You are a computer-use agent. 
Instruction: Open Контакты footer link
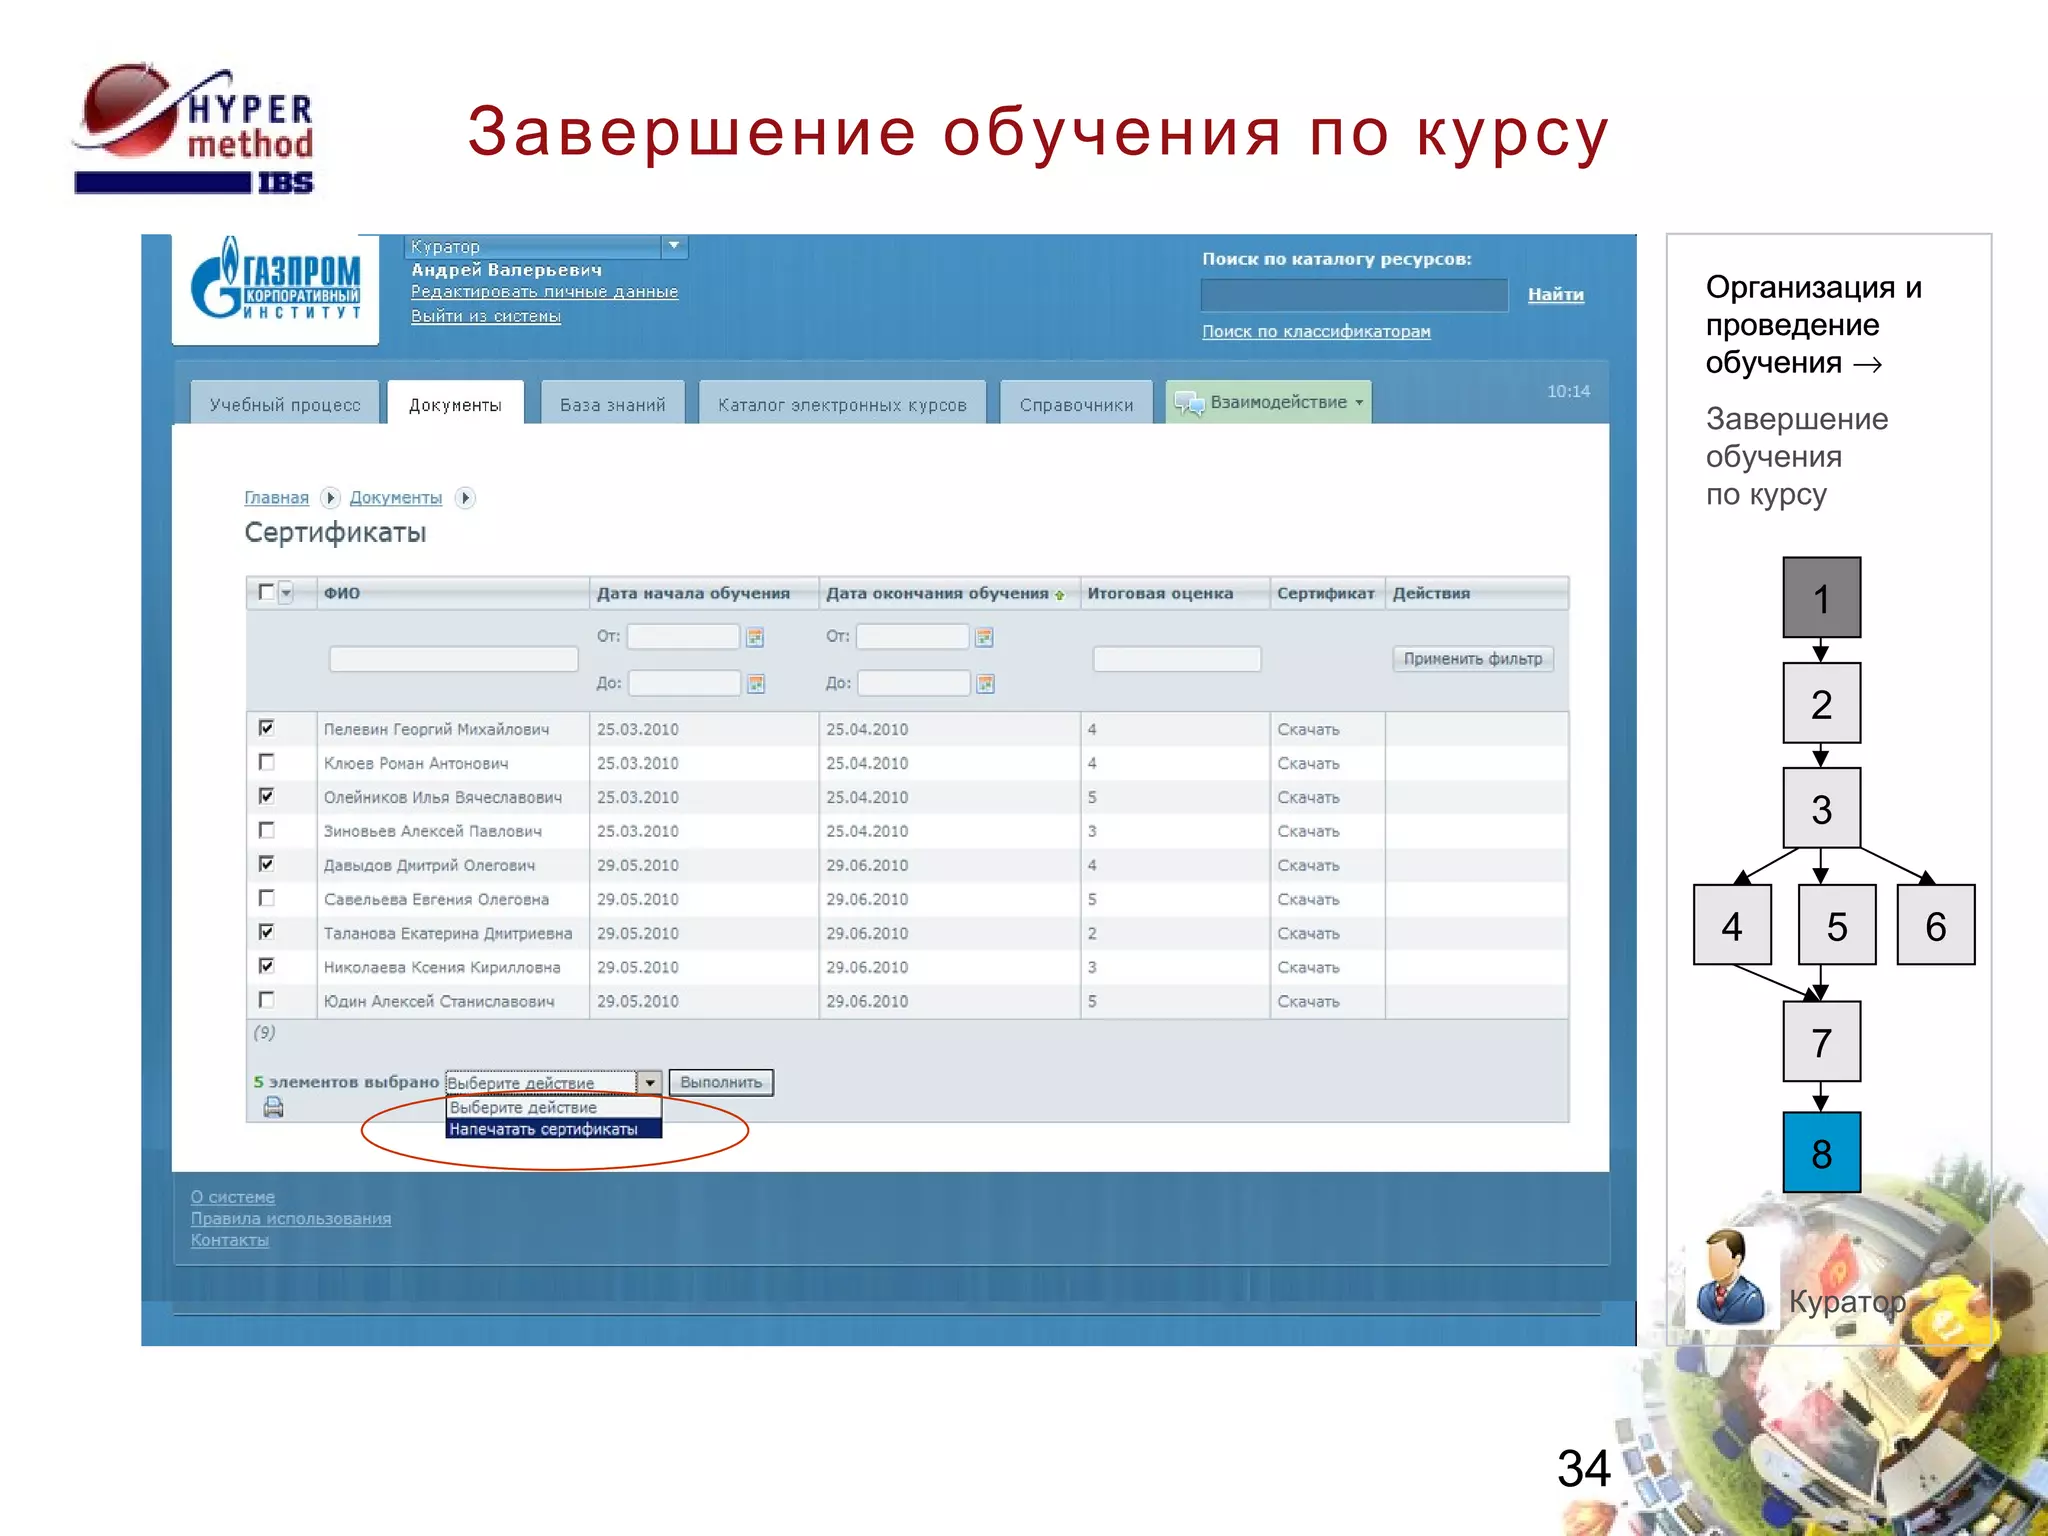[230, 1241]
